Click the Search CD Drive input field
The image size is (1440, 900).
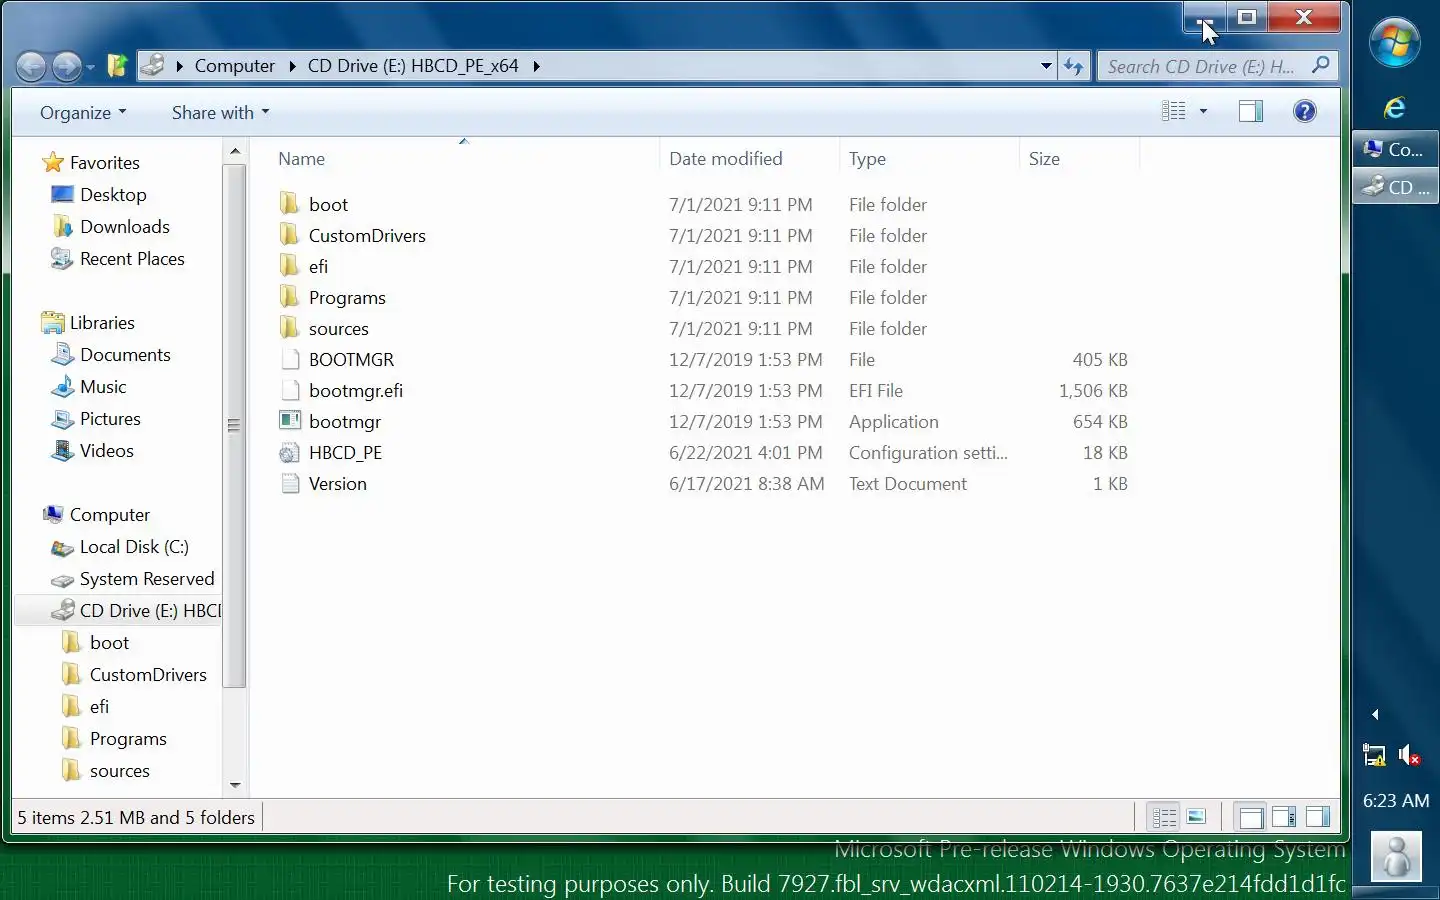1203,66
